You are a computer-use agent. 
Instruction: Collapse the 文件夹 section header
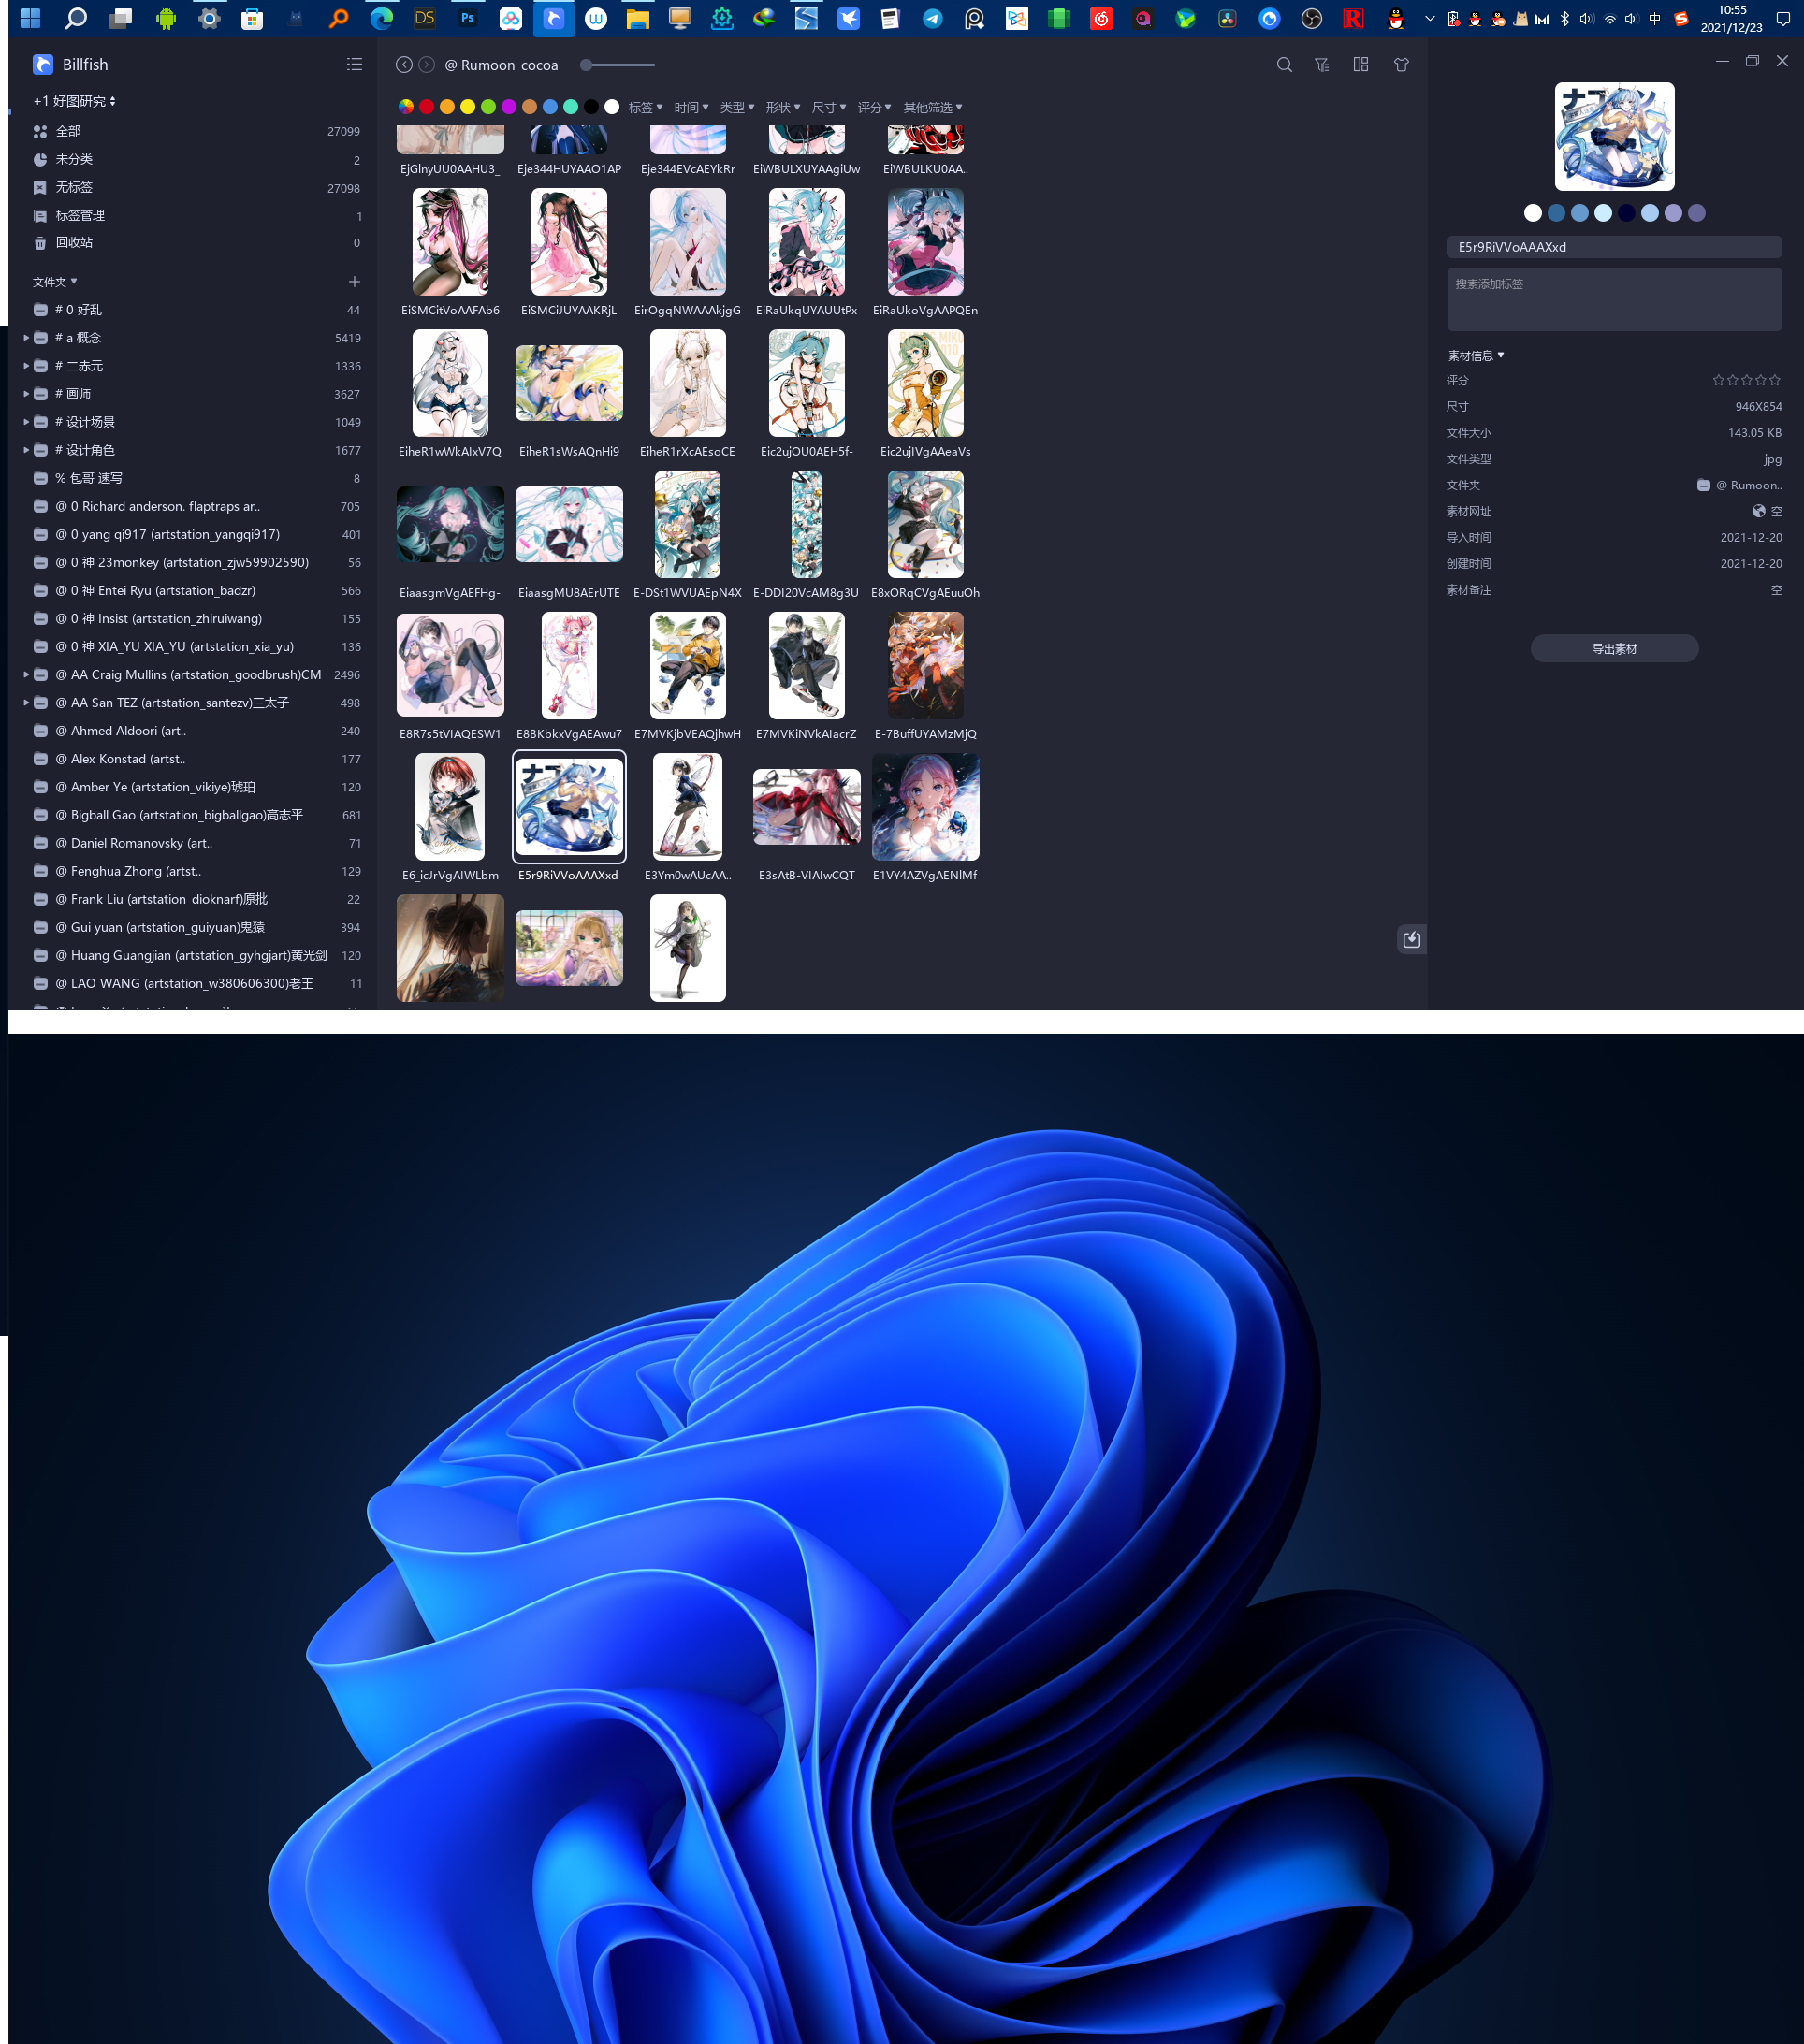[x=55, y=282]
